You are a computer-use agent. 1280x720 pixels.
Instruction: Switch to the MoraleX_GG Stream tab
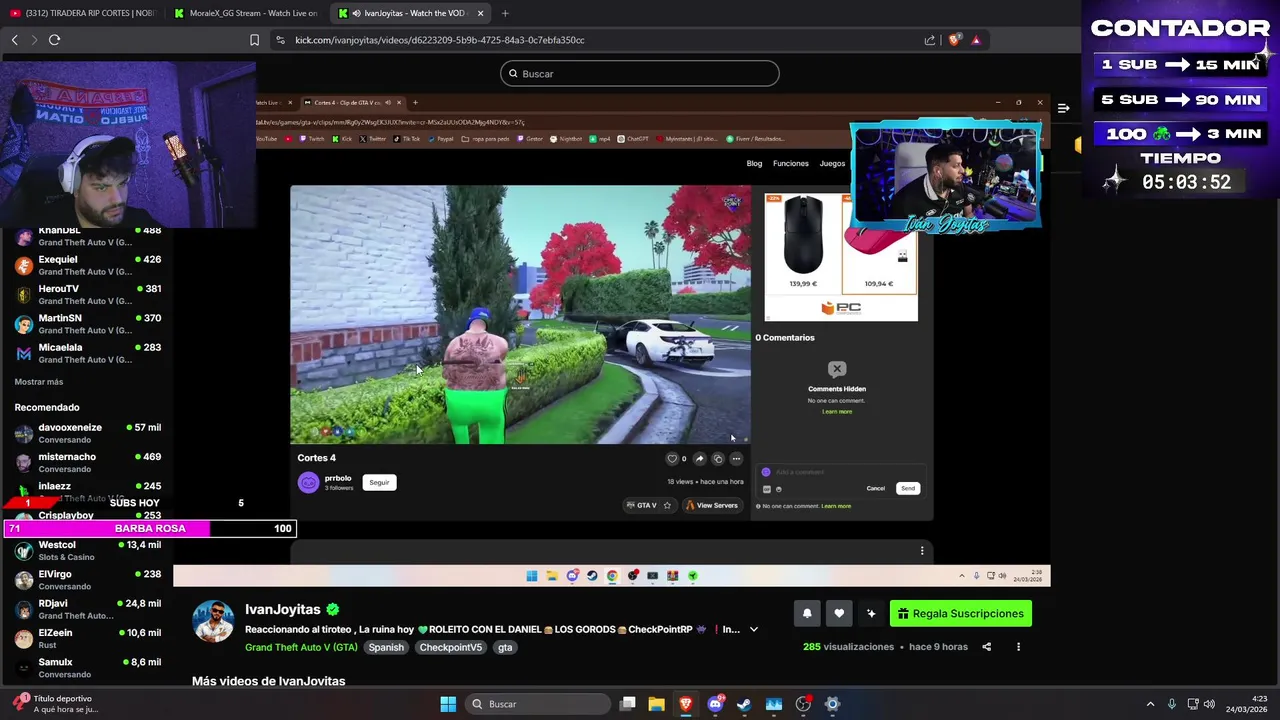(x=245, y=13)
